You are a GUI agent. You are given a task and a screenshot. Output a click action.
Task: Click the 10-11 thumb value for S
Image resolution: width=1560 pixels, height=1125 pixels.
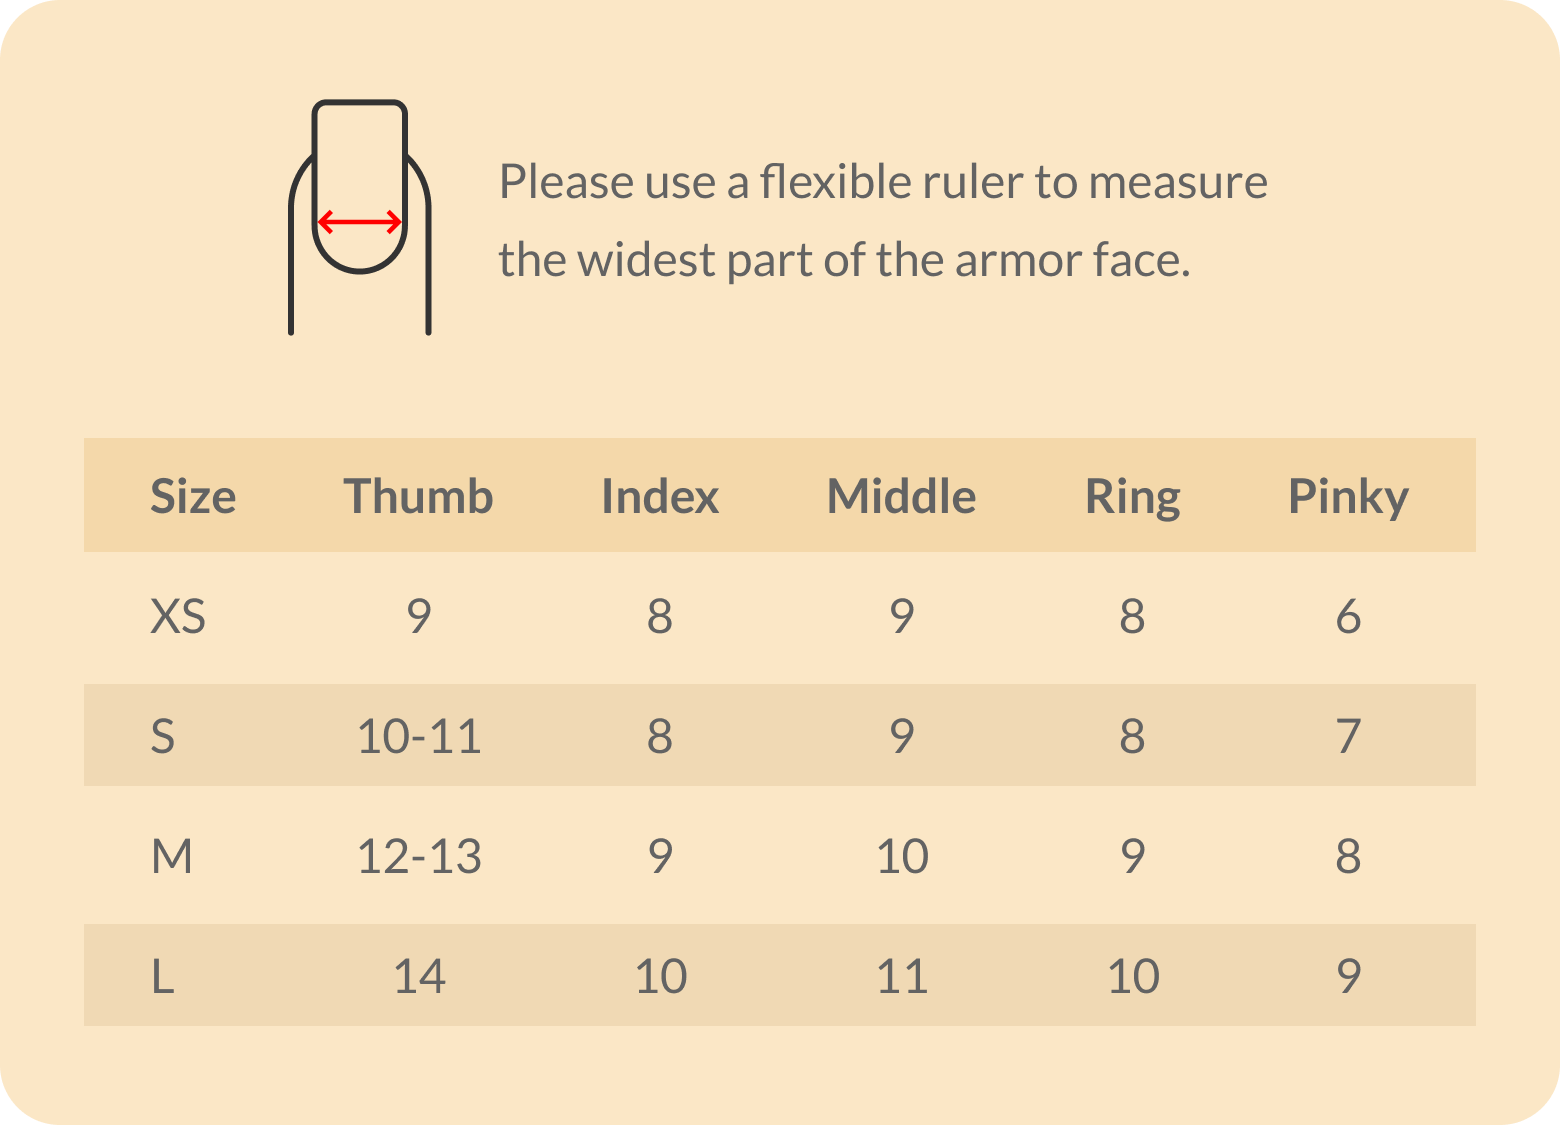pos(419,736)
